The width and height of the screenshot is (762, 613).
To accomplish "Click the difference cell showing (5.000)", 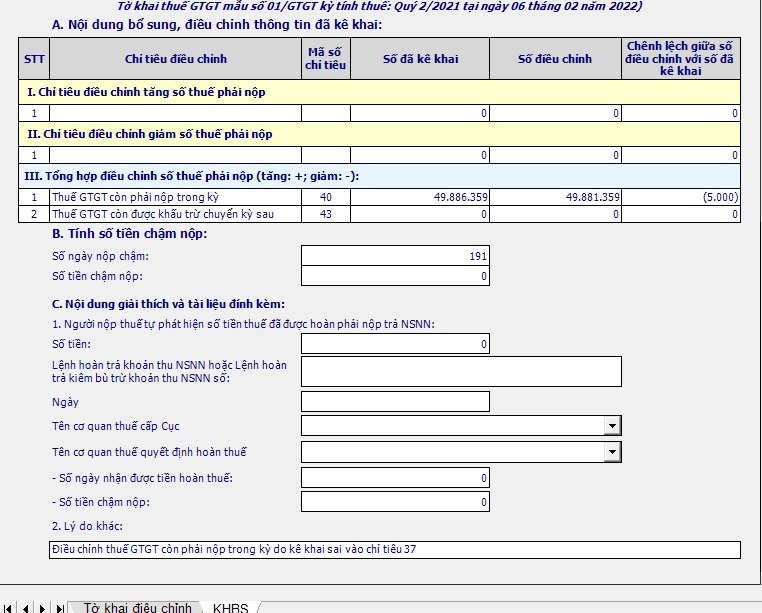I will click(x=681, y=197).
